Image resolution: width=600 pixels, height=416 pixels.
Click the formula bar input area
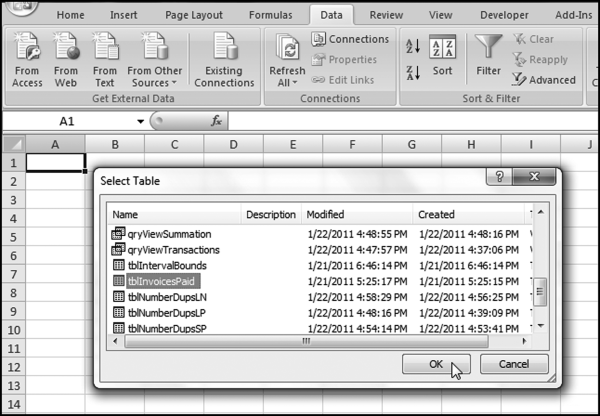tap(413, 121)
